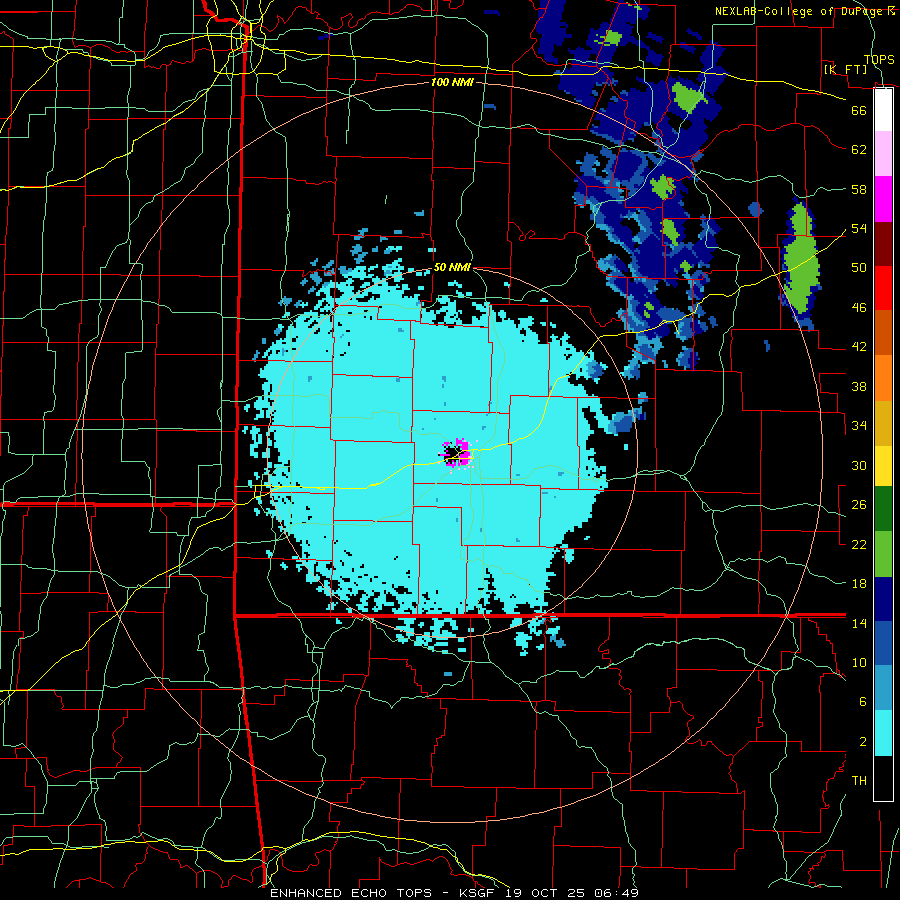Screen dimensions: 900x900
Task: Click the '06:49' timestamp
Action: coord(616,893)
